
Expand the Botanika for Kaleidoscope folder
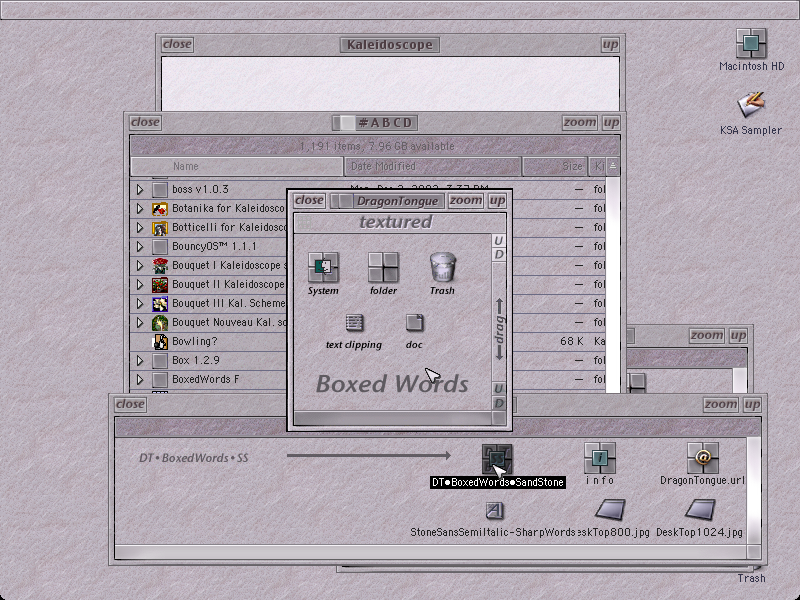(140, 209)
